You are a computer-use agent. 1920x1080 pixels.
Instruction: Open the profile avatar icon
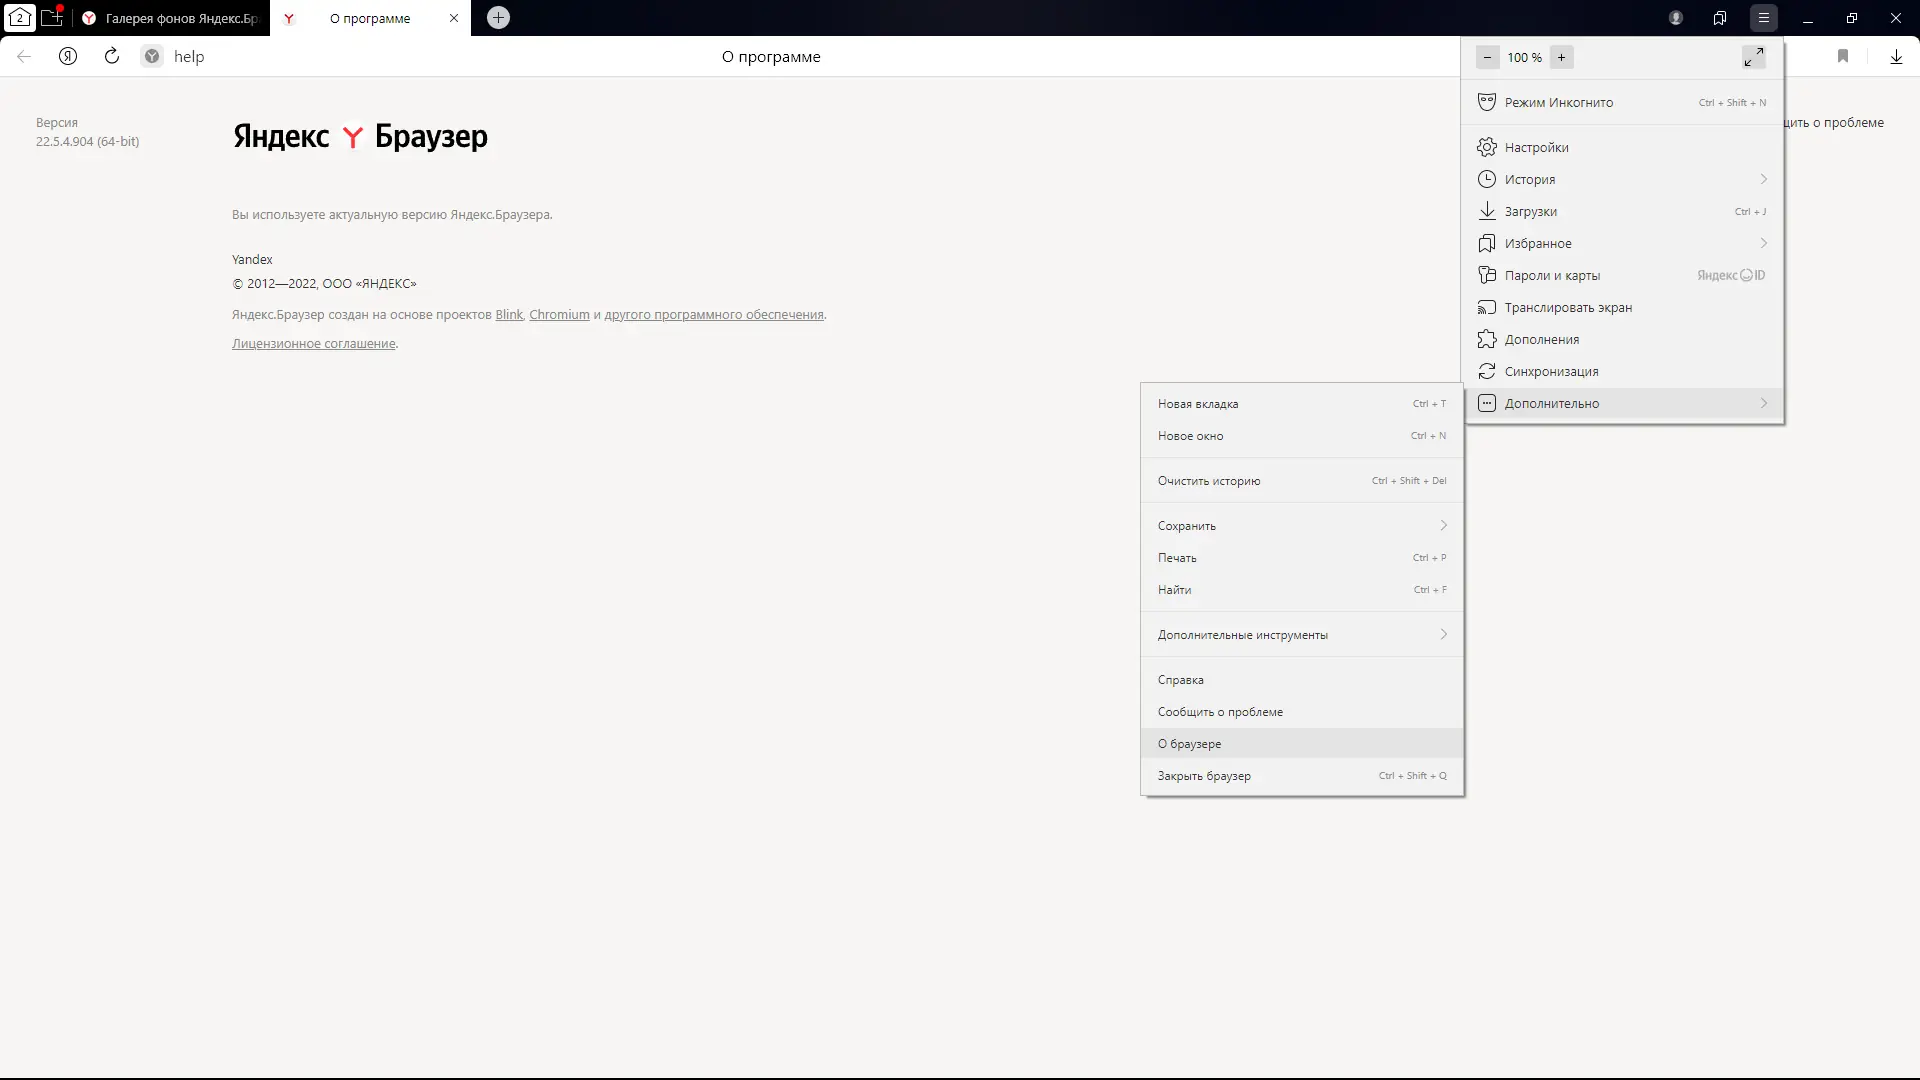pos(1676,18)
